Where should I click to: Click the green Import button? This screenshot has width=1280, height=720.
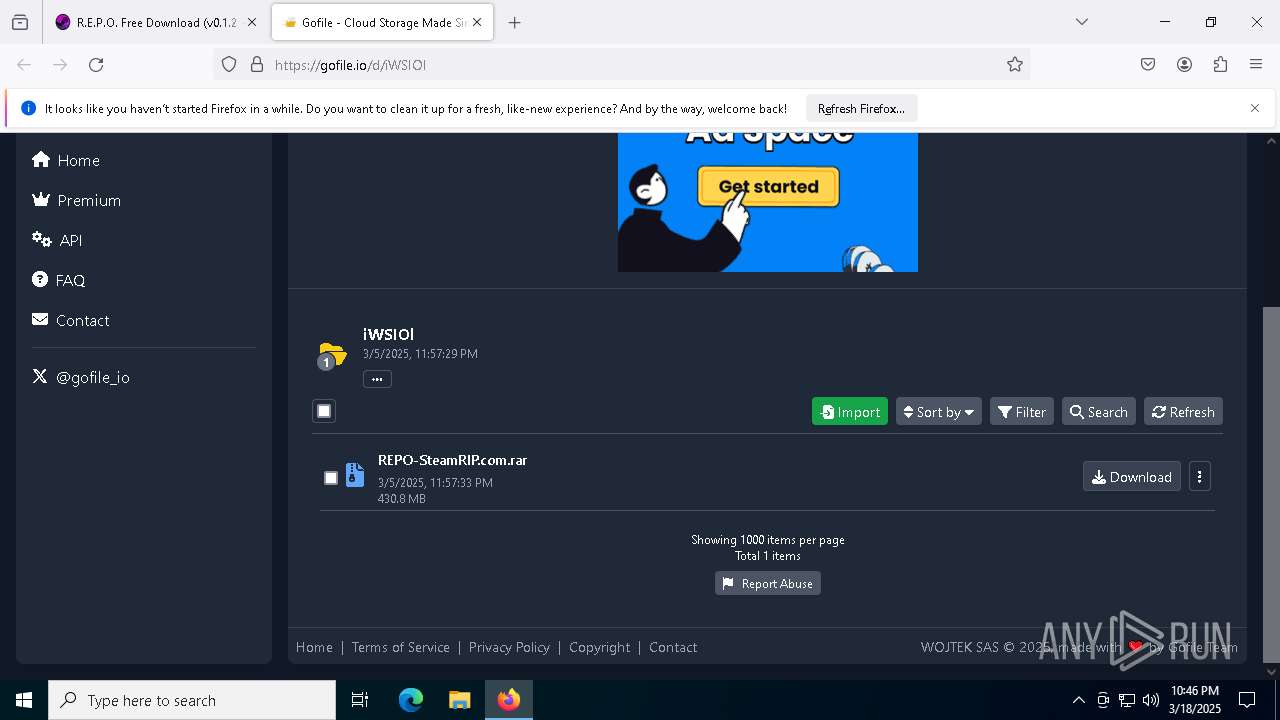coord(850,412)
